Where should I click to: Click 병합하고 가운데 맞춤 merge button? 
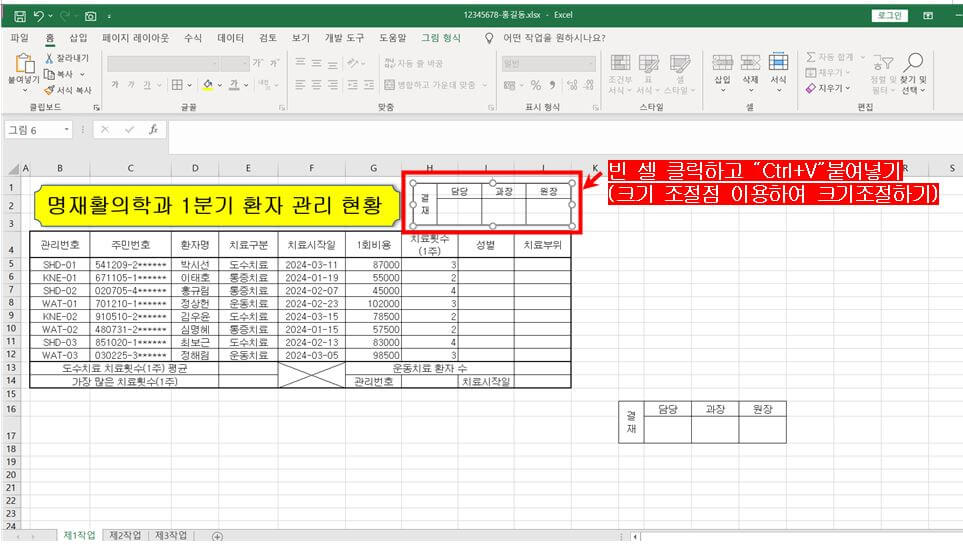pyautogui.click(x=430, y=85)
